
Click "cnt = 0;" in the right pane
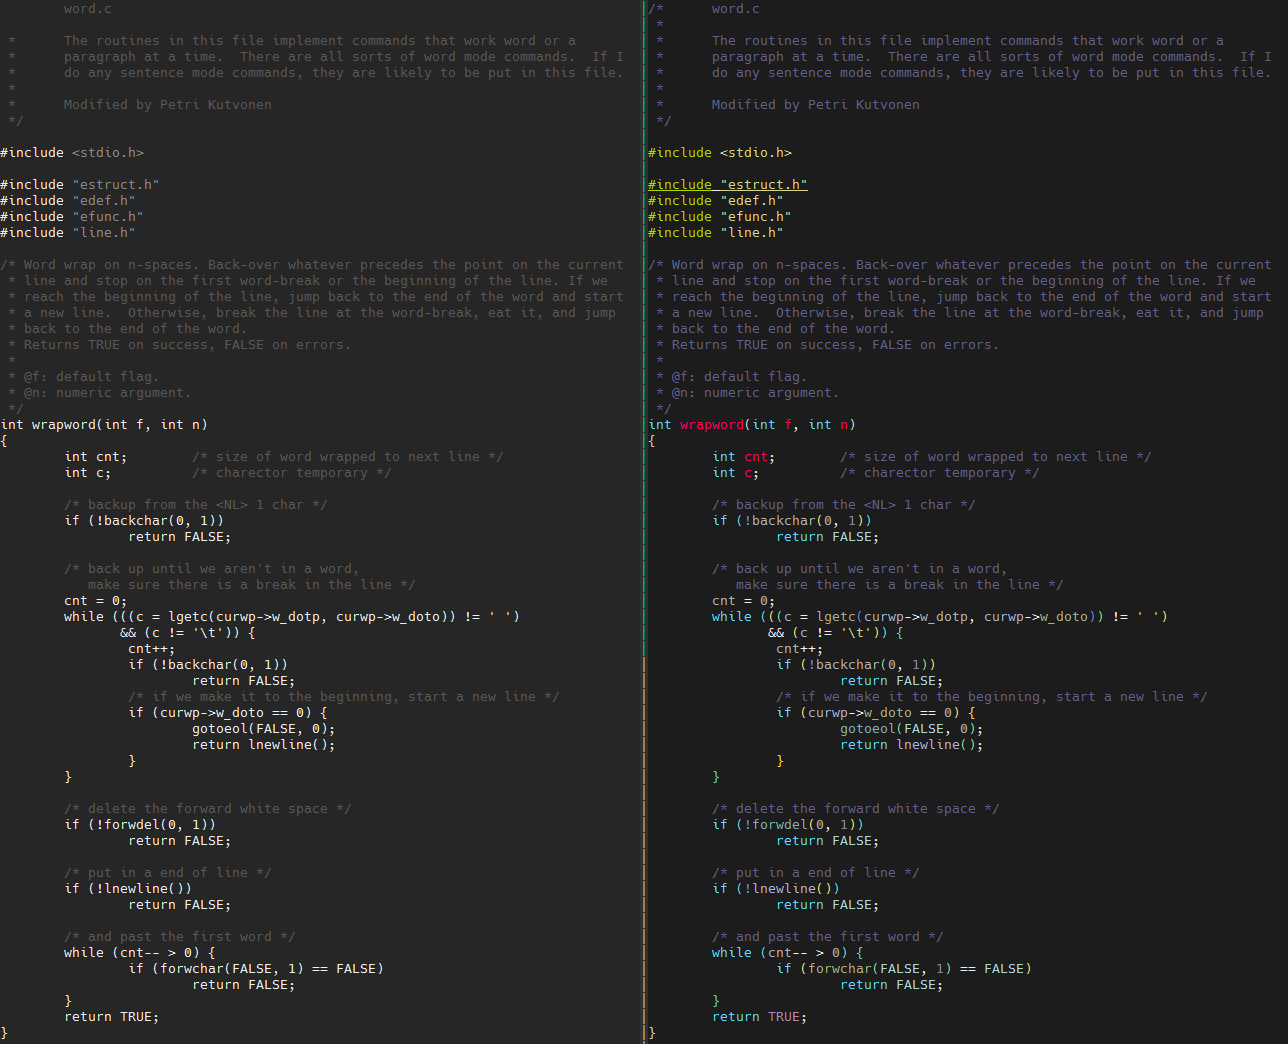tap(744, 601)
